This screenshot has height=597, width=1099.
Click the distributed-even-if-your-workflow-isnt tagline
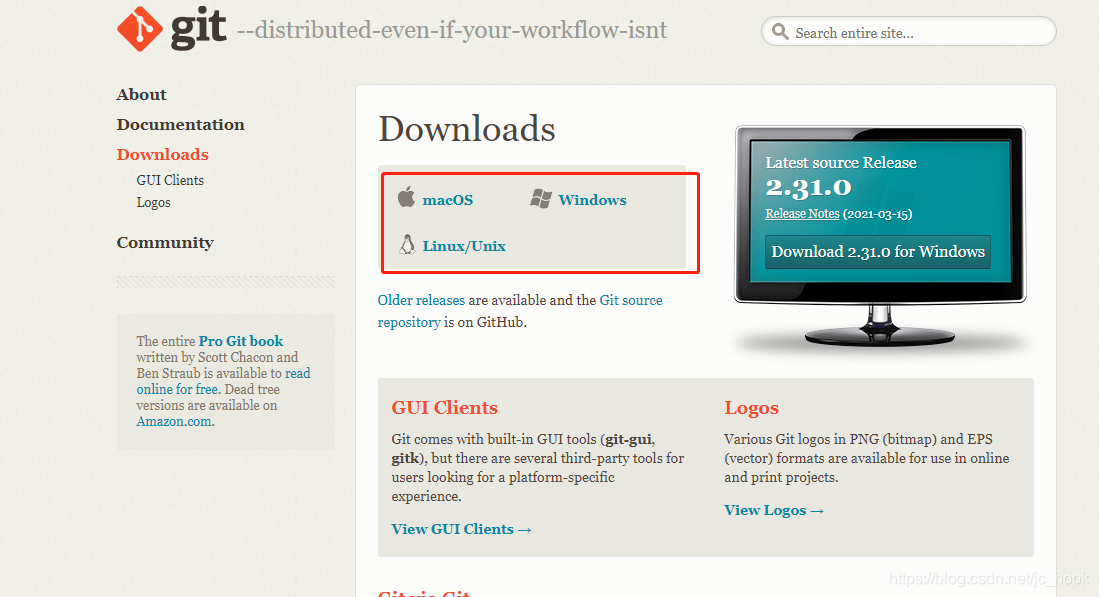pyautogui.click(x=452, y=30)
